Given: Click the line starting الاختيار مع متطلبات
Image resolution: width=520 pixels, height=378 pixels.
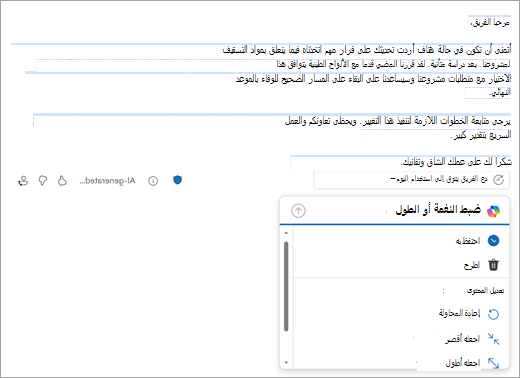Looking at the screenshot, I should click(373, 79).
